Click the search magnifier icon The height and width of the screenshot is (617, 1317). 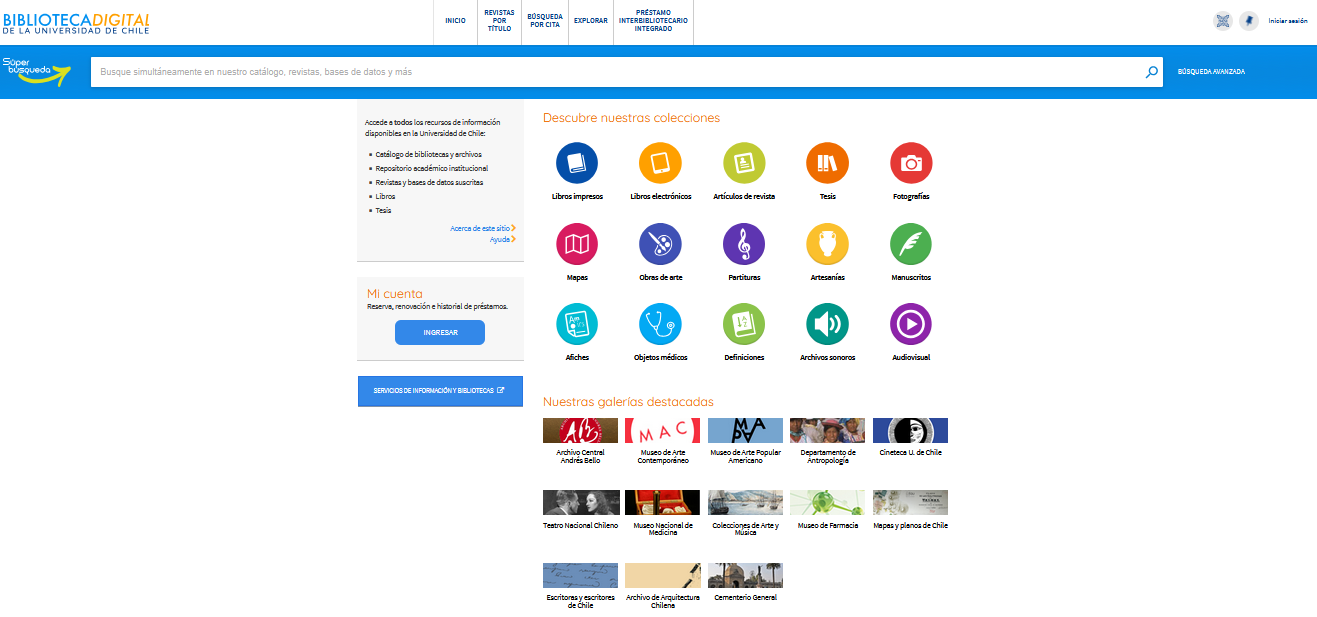(1152, 72)
